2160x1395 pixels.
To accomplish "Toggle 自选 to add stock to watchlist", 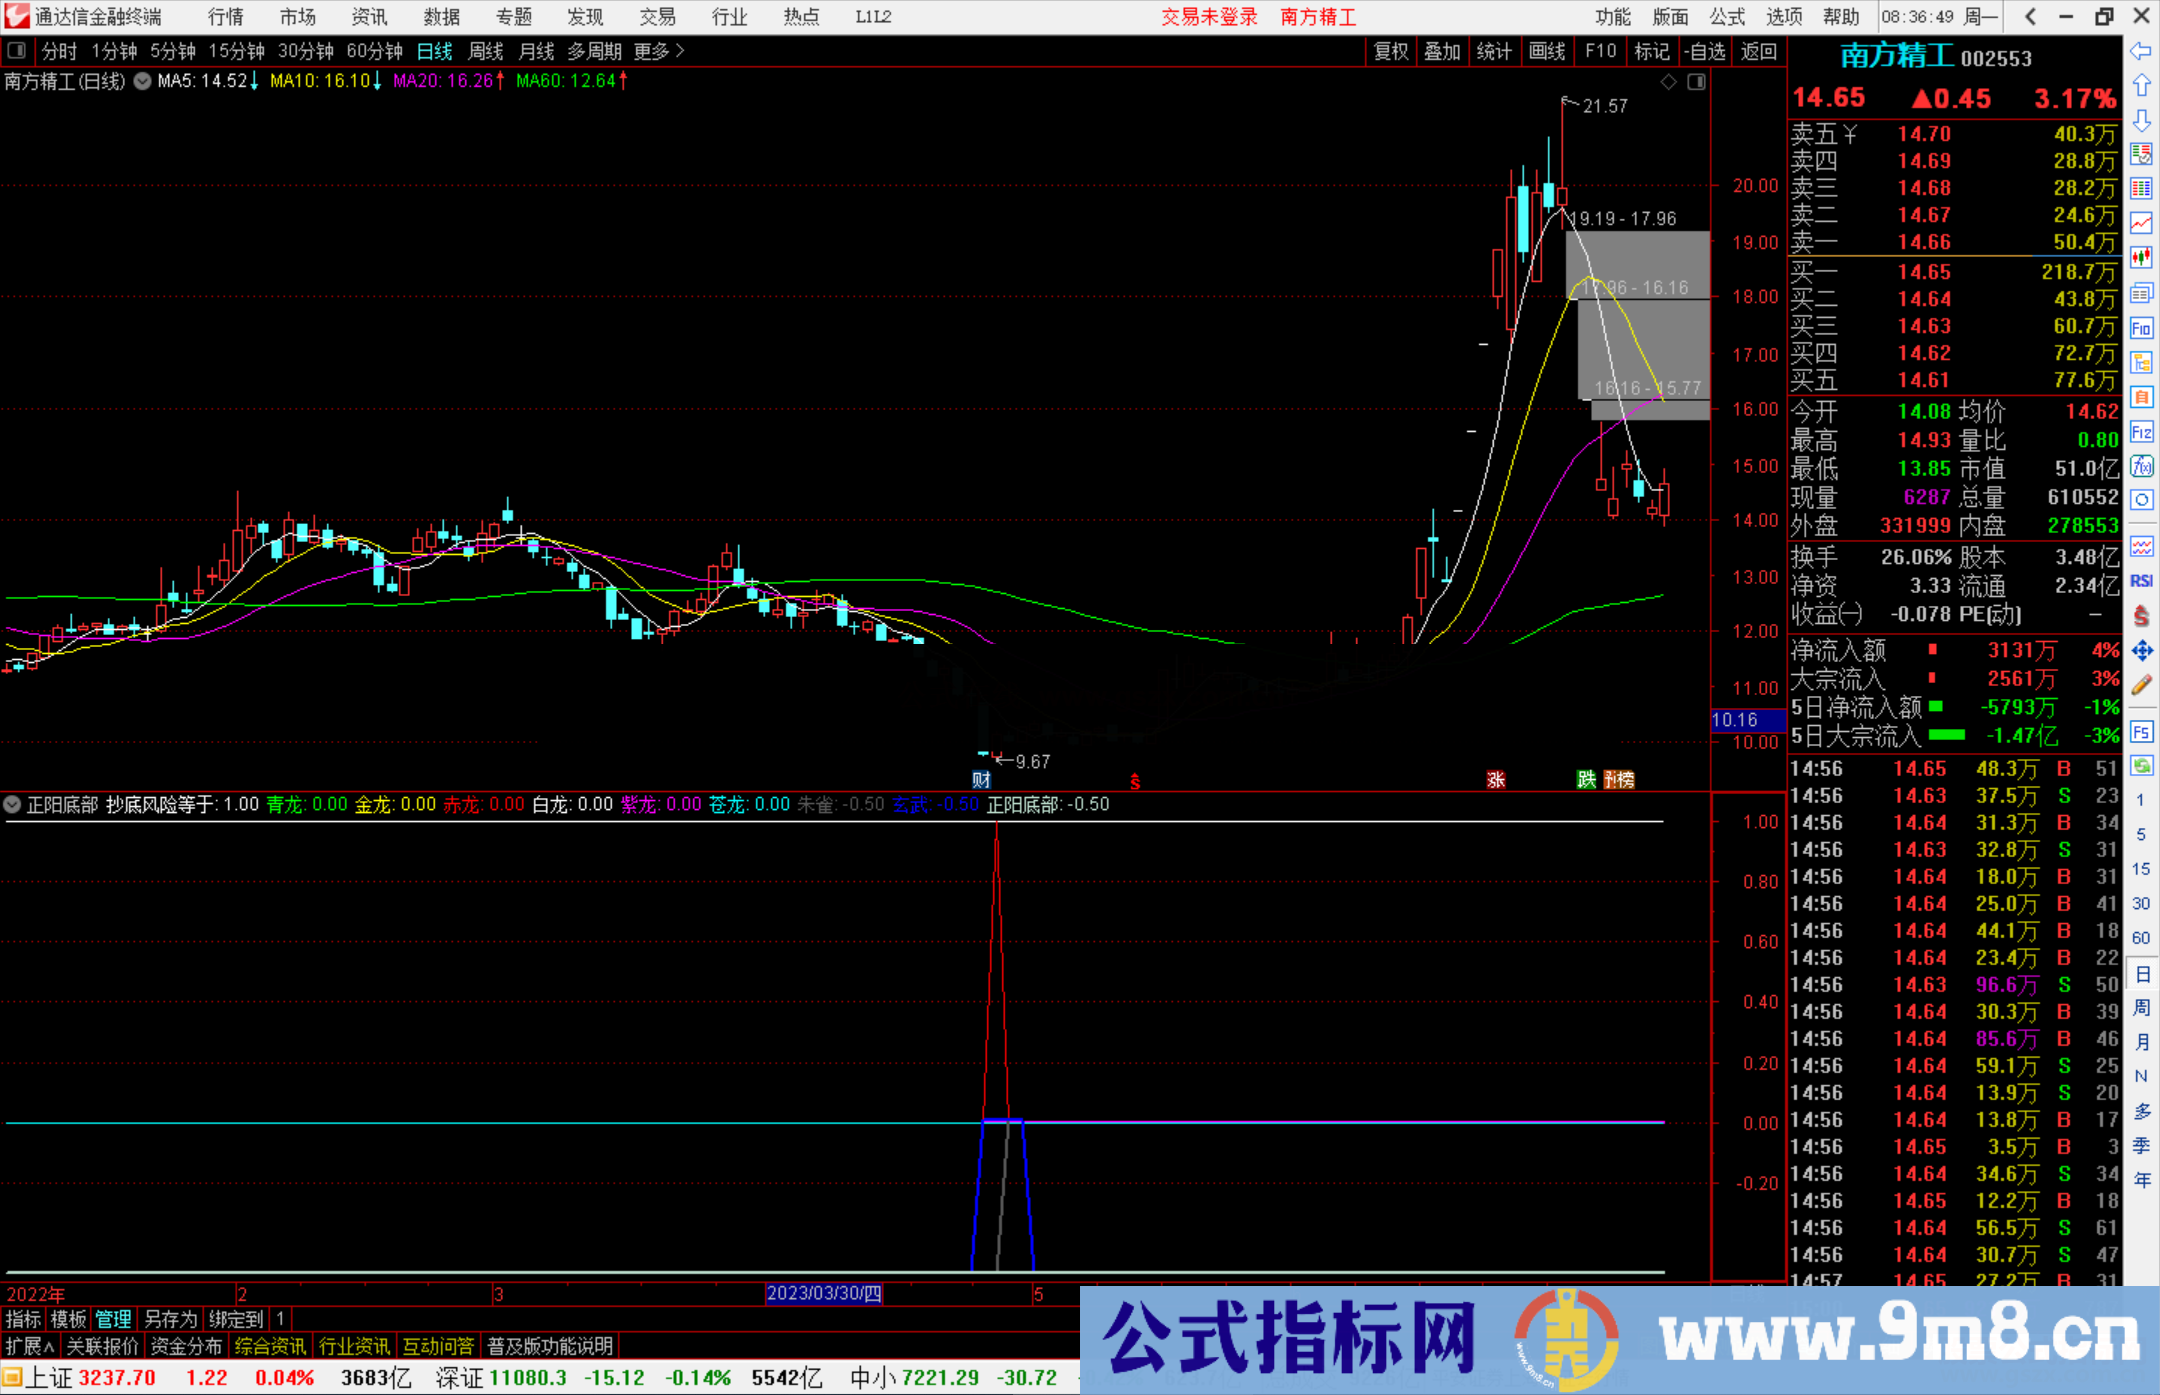I will (x=1707, y=51).
